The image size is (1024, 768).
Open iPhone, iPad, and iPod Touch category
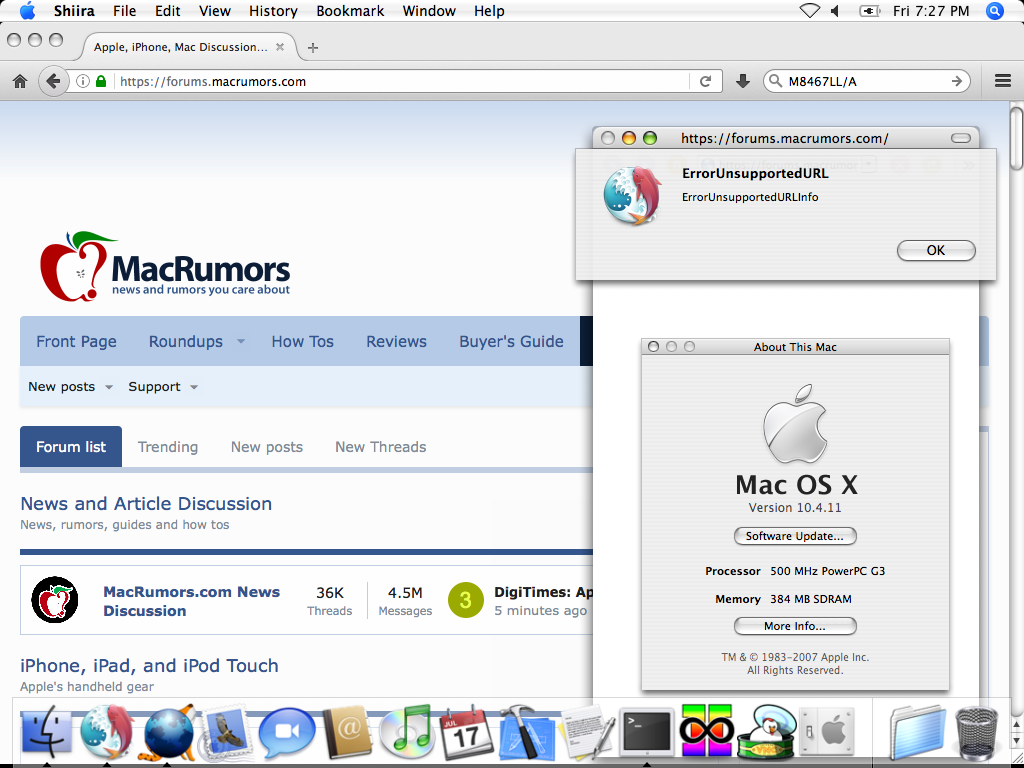click(150, 665)
